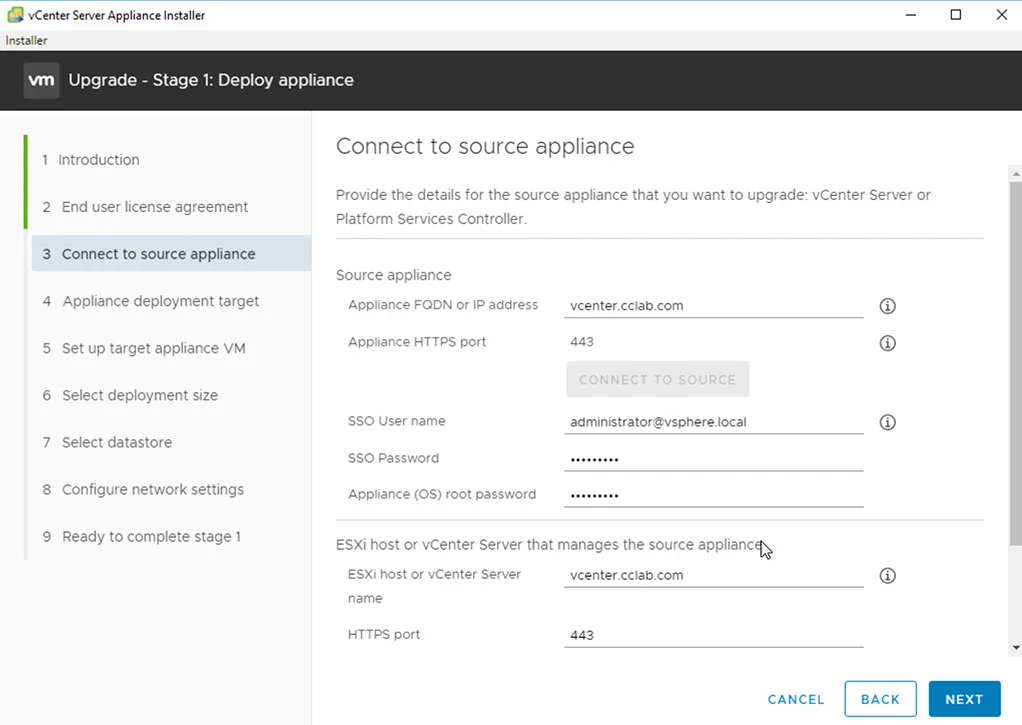Screen dimensions: 1022x725
Task: Click Cancel to abort upgrade
Action: point(796,700)
